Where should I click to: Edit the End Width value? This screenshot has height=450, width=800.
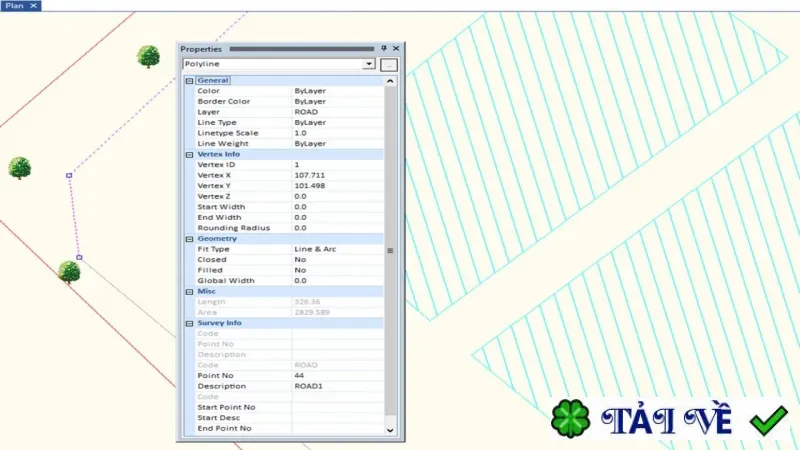(x=338, y=217)
